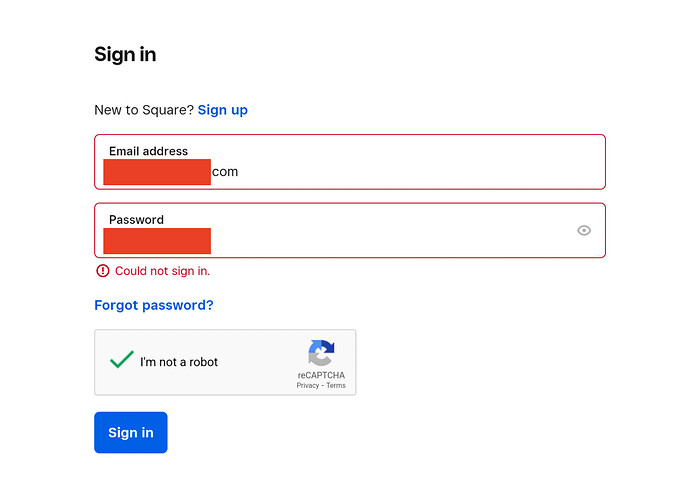Click the reCAPTCHA text under the logo
Viewport: 690px width, 478px height.
[x=321, y=375]
